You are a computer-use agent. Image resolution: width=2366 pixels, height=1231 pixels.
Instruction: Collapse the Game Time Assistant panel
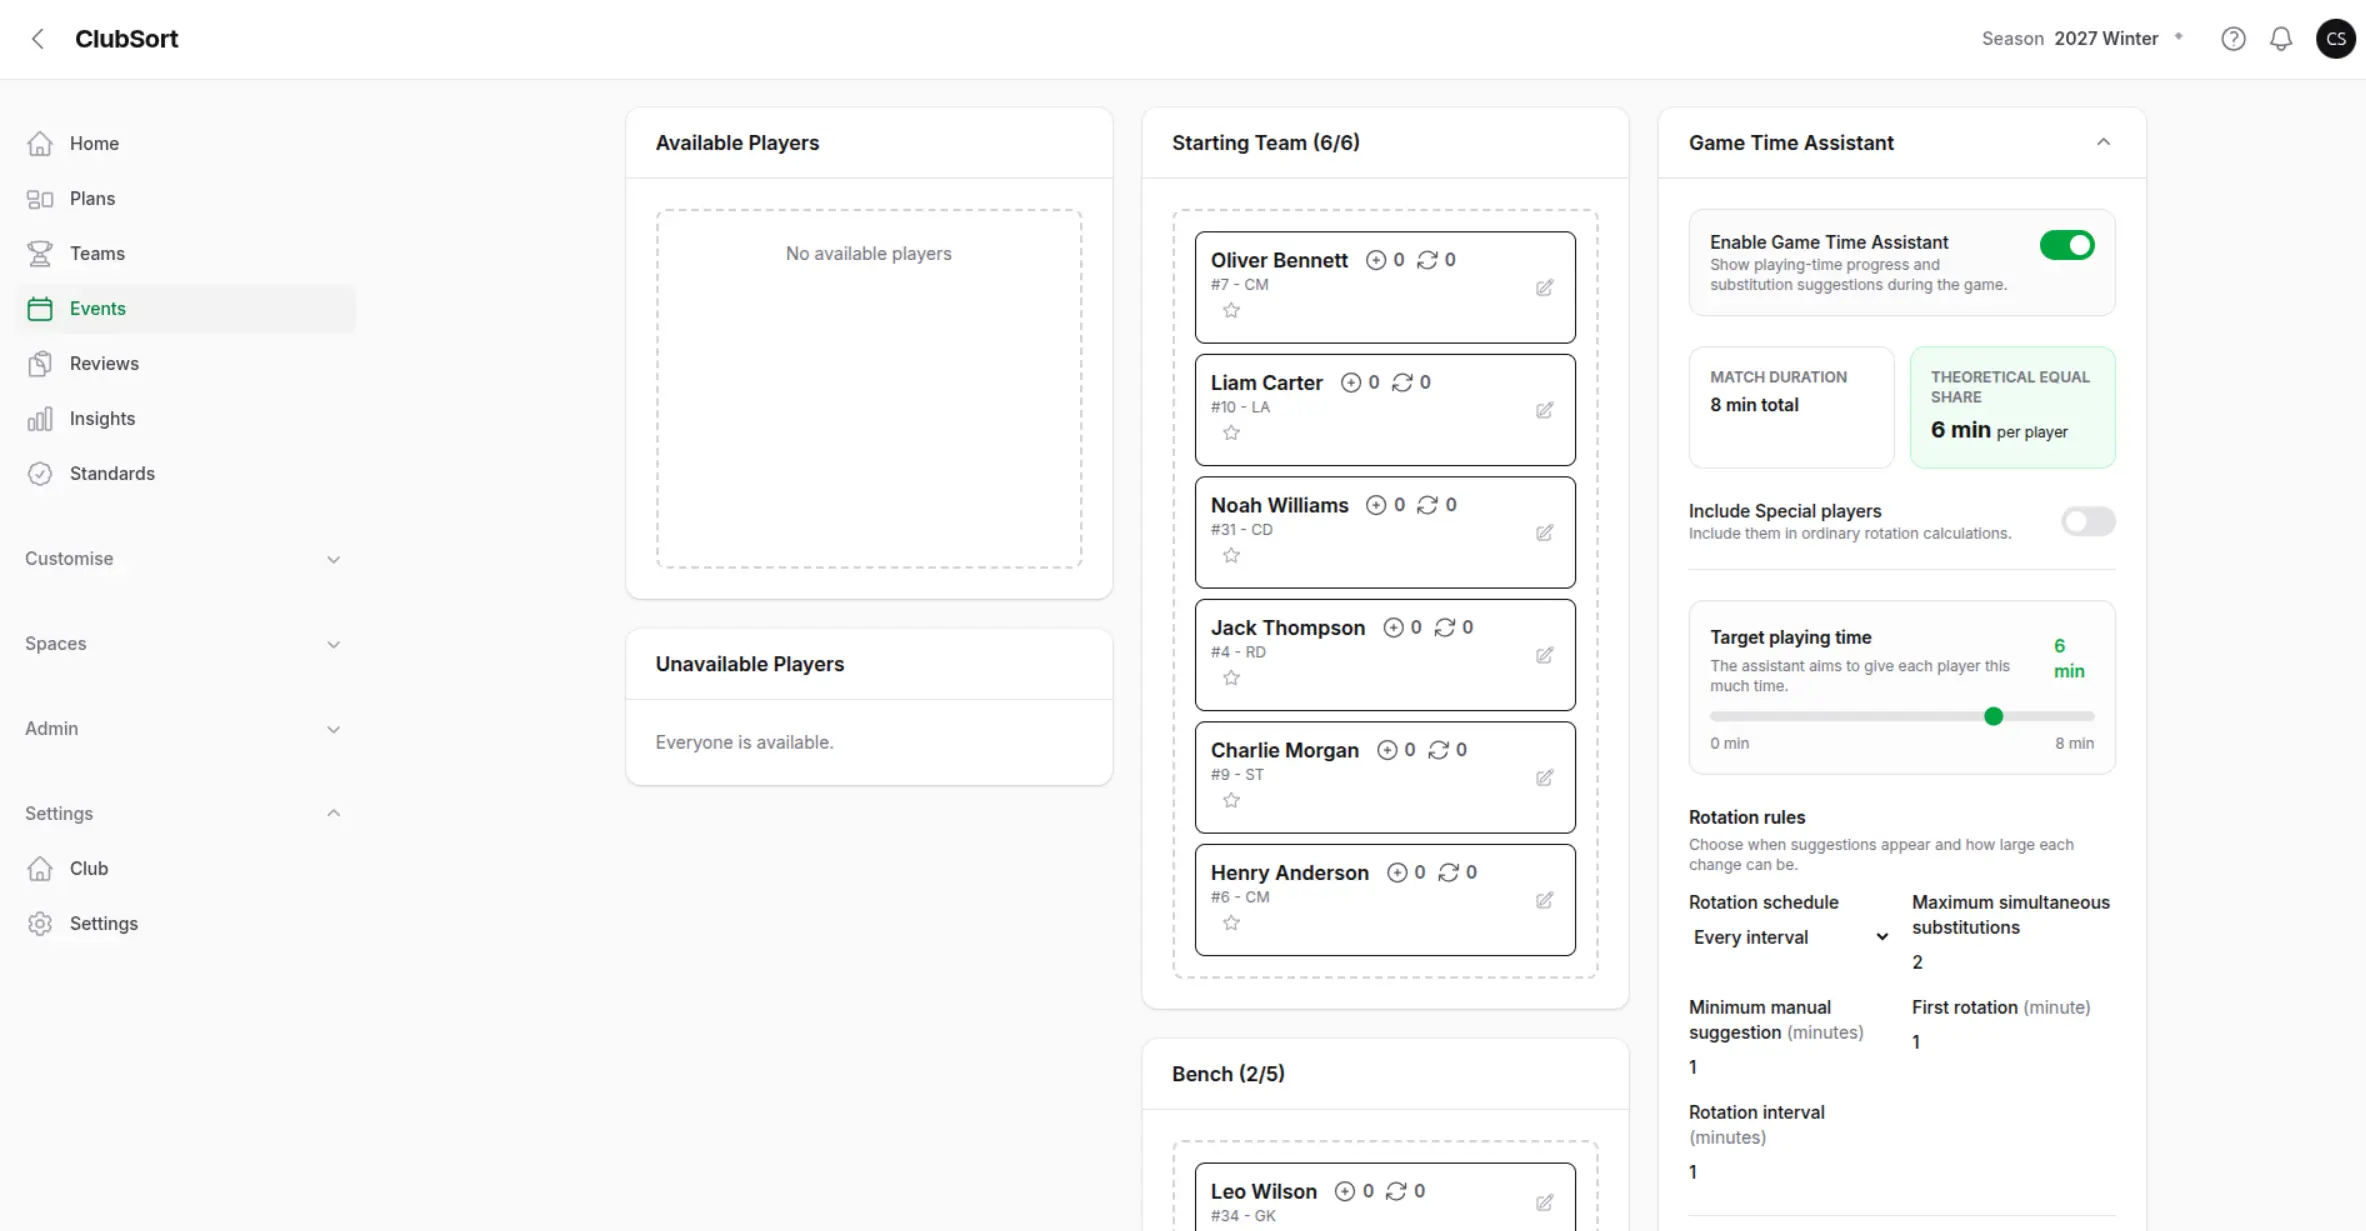[x=2103, y=142]
